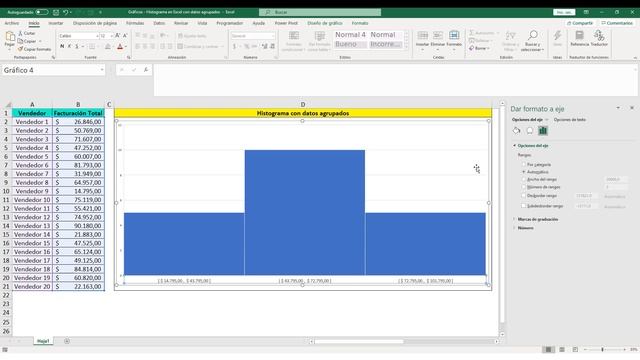The image size is (640, 360).
Task: Select Por categoría radio option
Action: [524, 164]
